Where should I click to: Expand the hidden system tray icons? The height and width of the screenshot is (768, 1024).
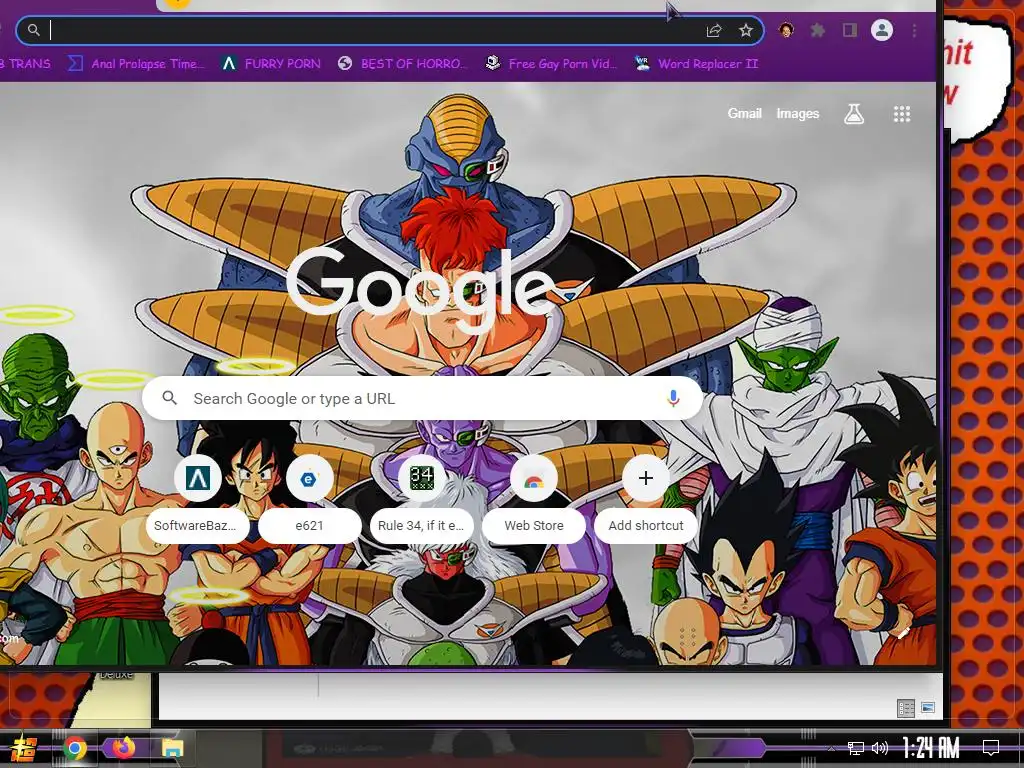(831, 749)
